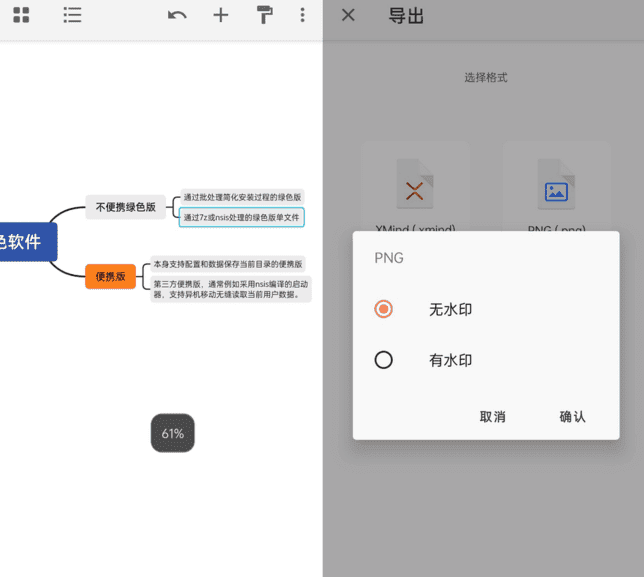This screenshot has height=577, width=644.
Task: Select subtopic 通过7z或nsis处理的绿色版单文件
Action: tap(242, 217)
